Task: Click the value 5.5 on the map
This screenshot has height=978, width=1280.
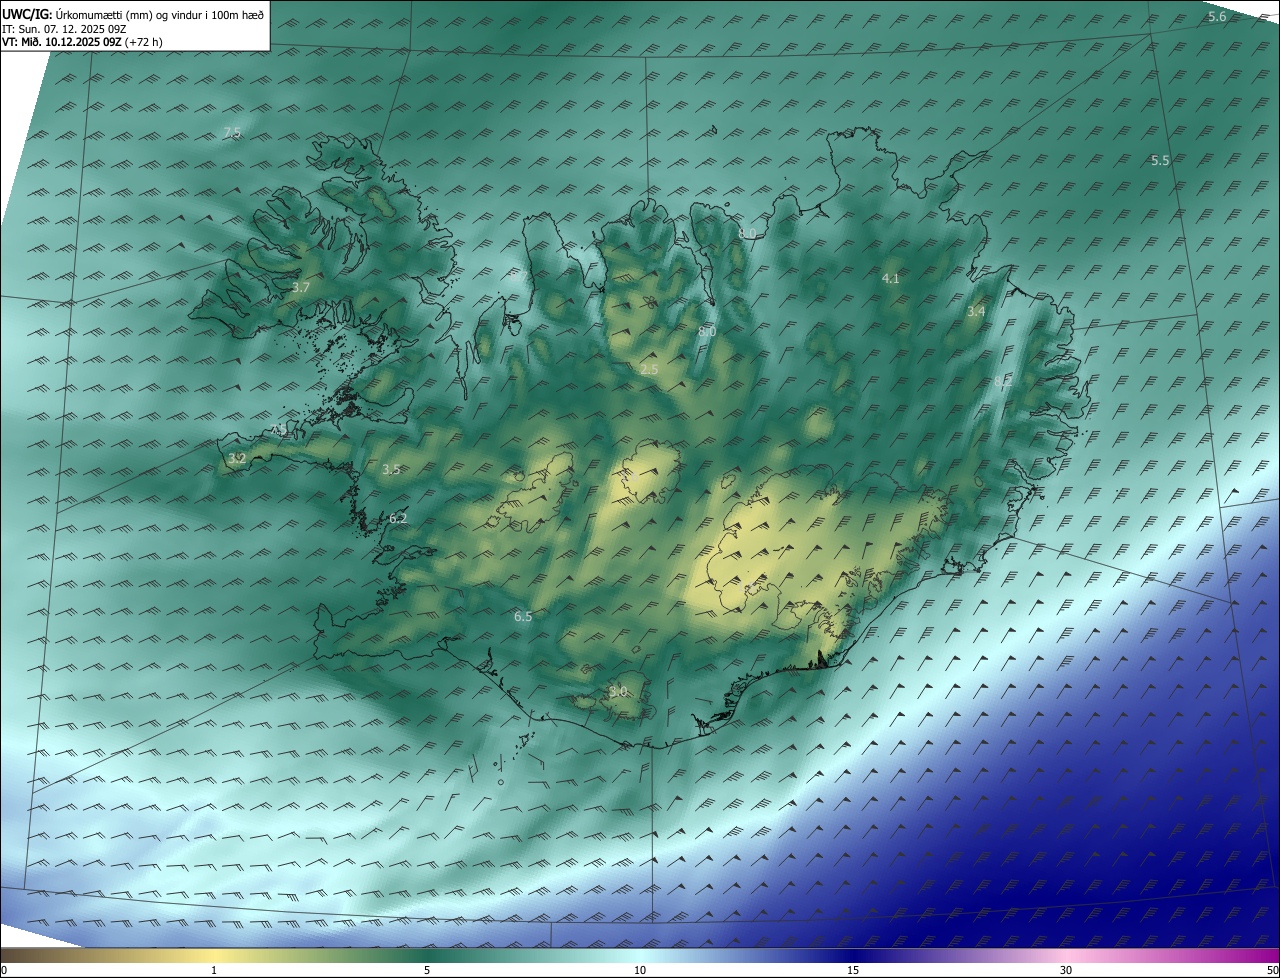Action: (1160, 160)
